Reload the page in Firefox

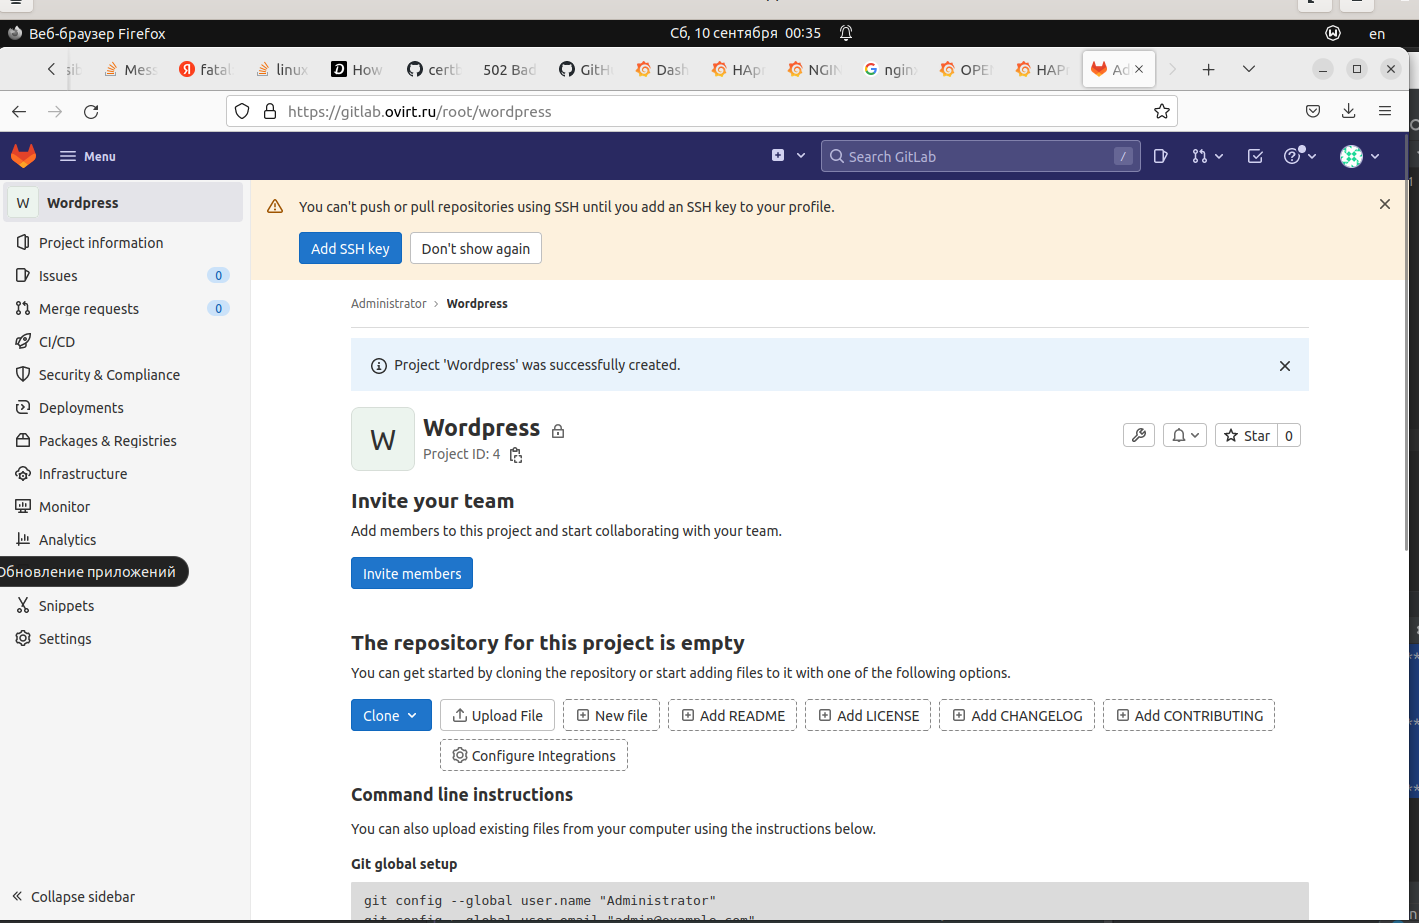coord(91,111)
